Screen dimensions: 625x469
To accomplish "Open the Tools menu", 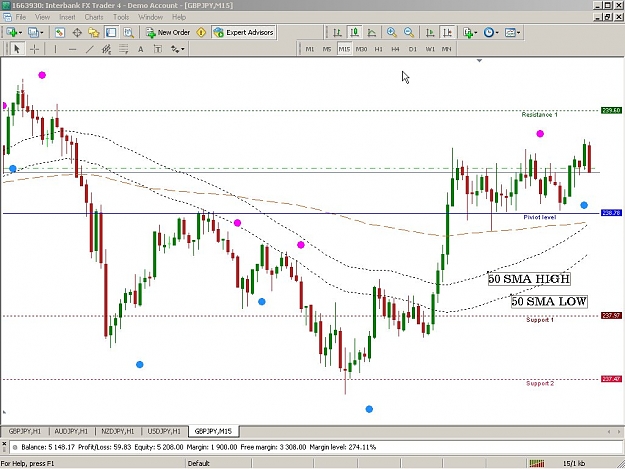I will [121, 17].
